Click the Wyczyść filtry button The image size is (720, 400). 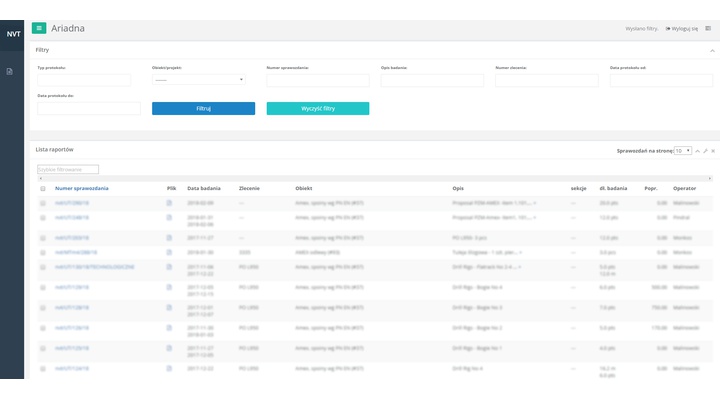317,108
